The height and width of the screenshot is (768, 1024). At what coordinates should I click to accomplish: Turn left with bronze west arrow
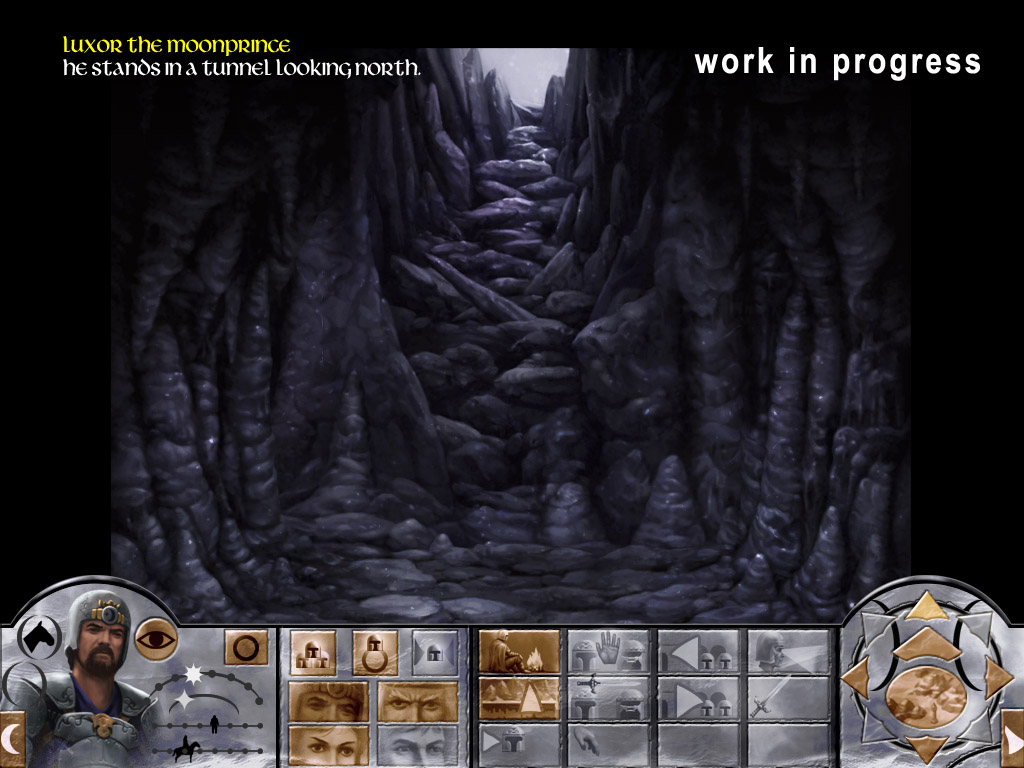click(856, 679)
